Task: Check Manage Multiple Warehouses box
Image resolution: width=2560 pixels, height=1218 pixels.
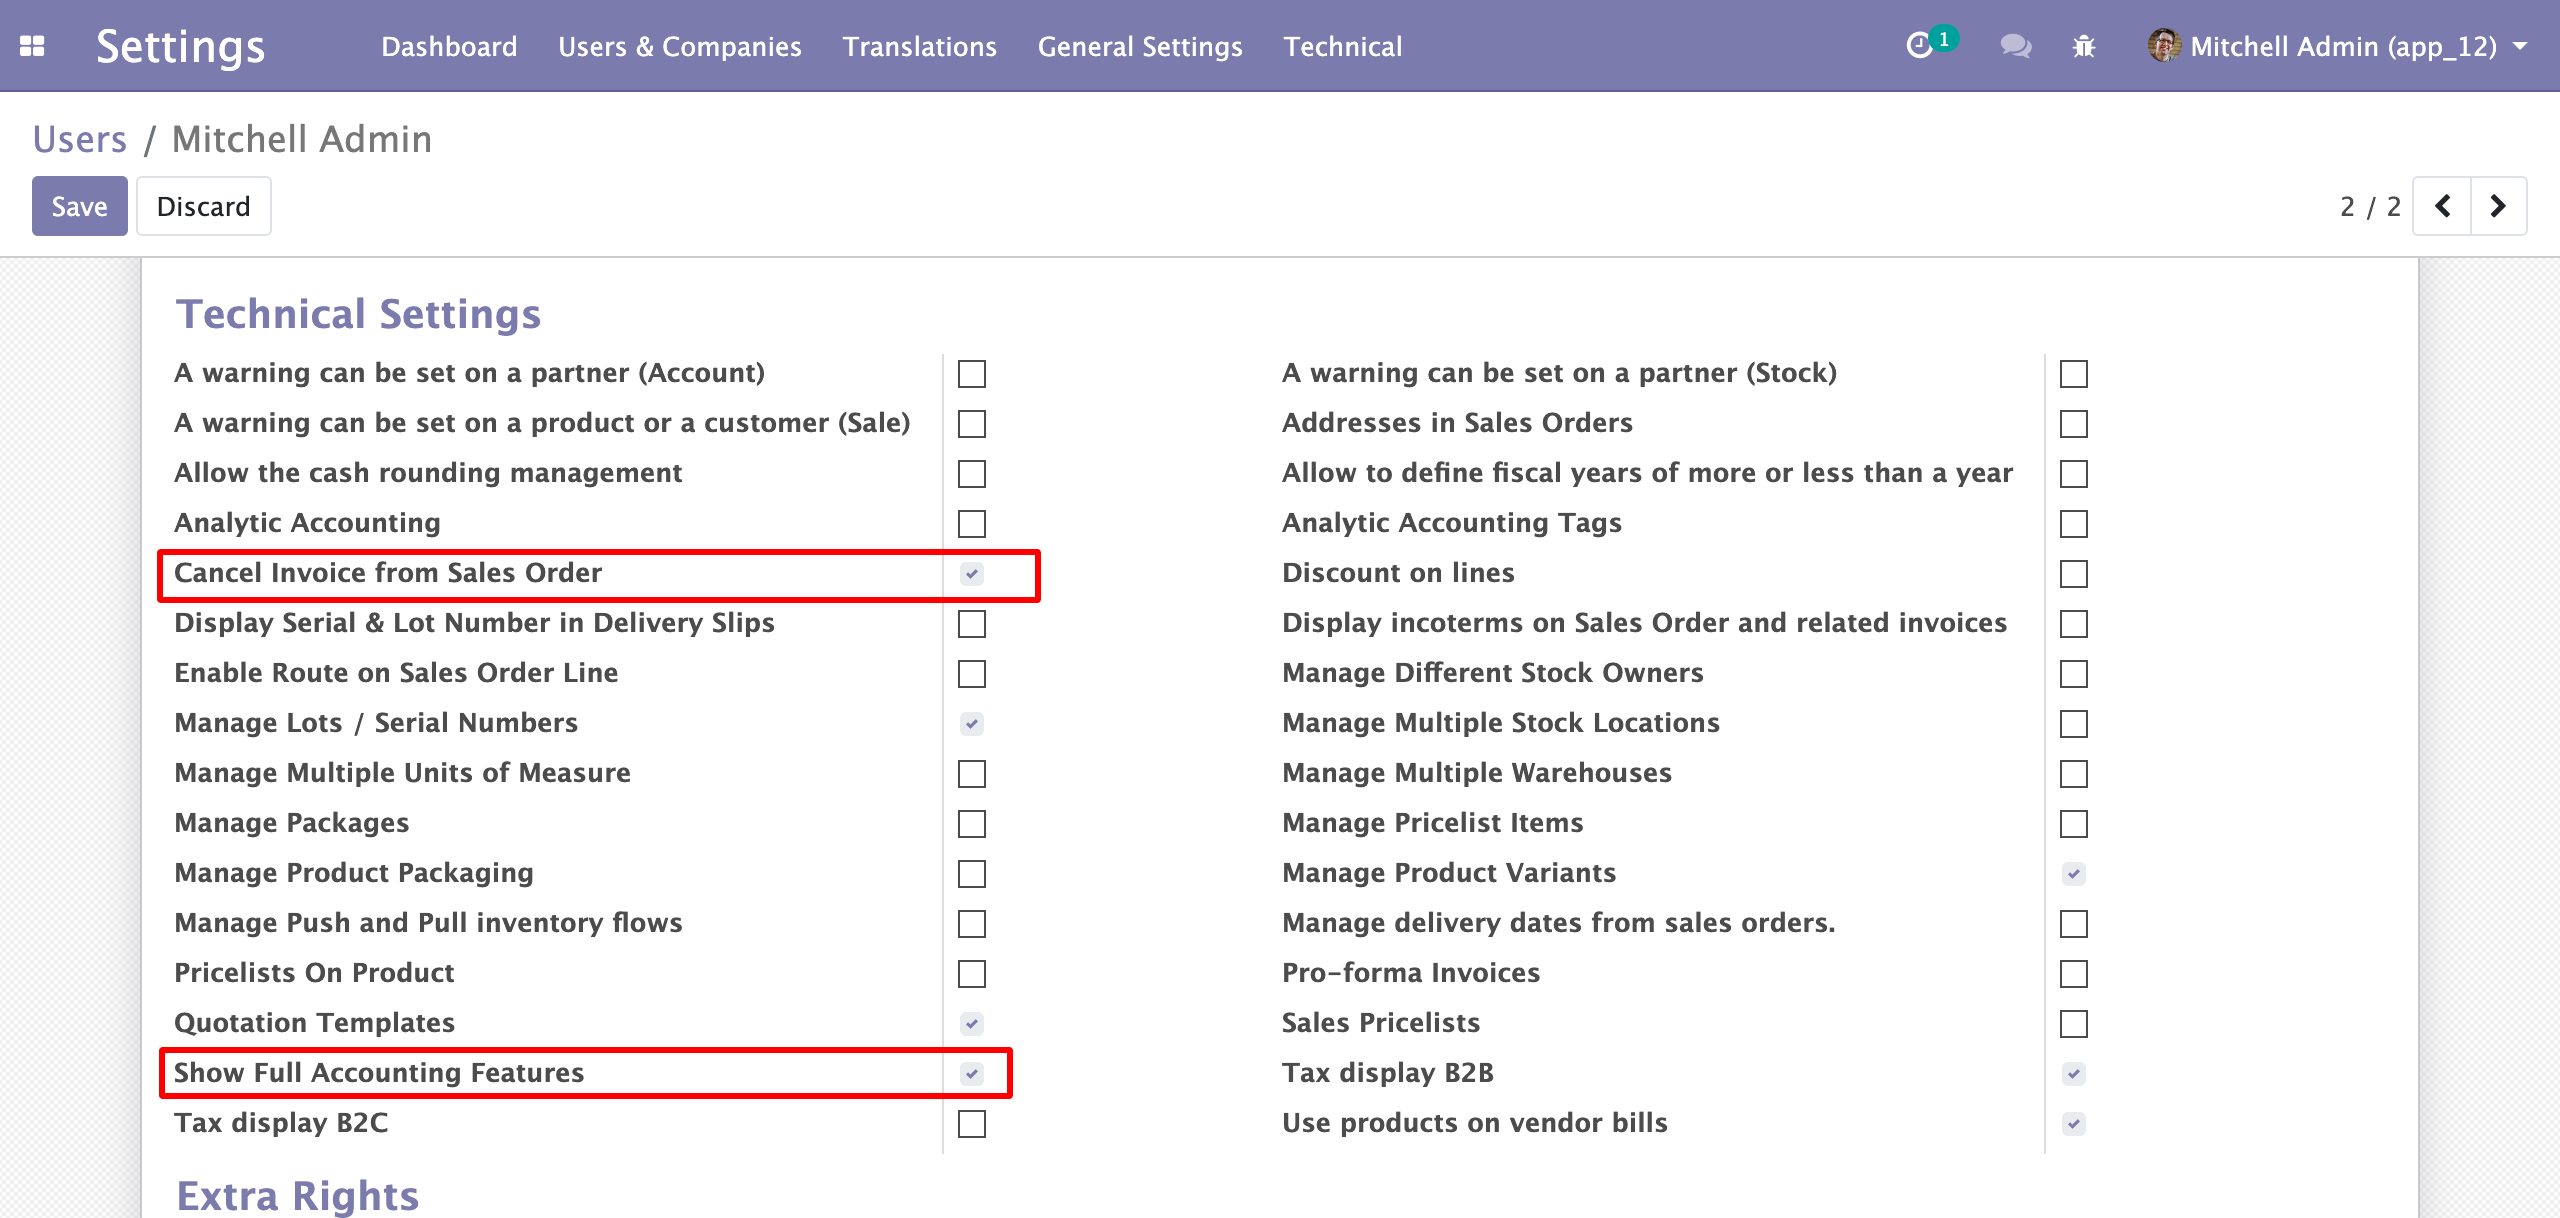Action: tap(2074, 774)
